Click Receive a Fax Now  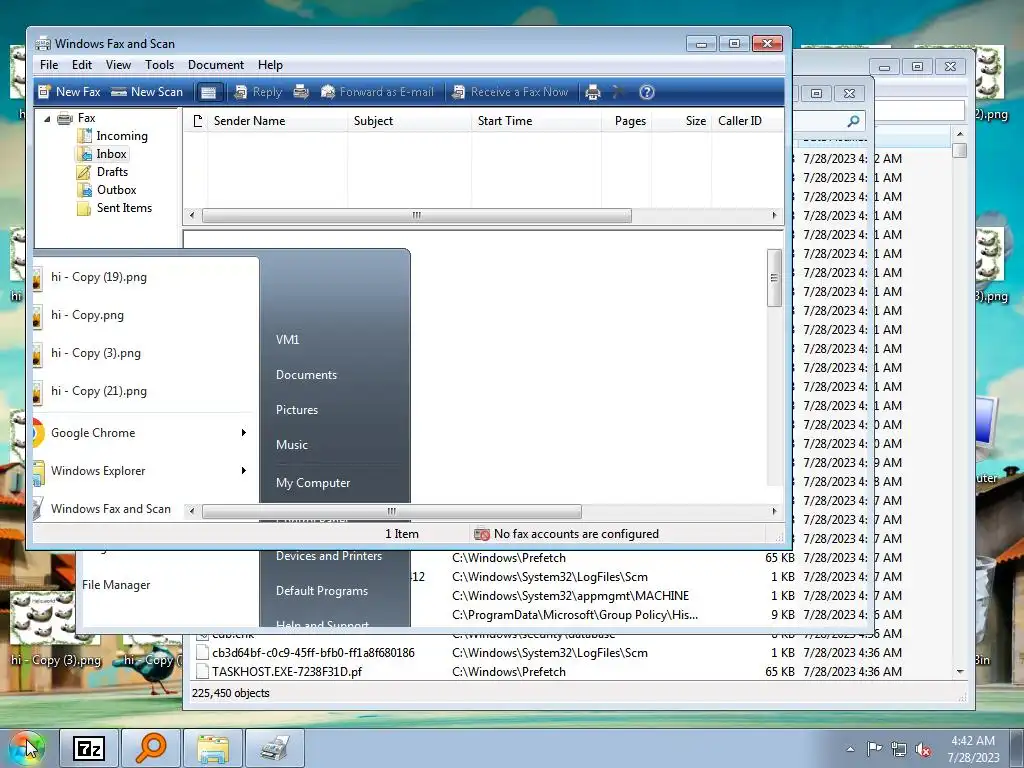point(510,92)
